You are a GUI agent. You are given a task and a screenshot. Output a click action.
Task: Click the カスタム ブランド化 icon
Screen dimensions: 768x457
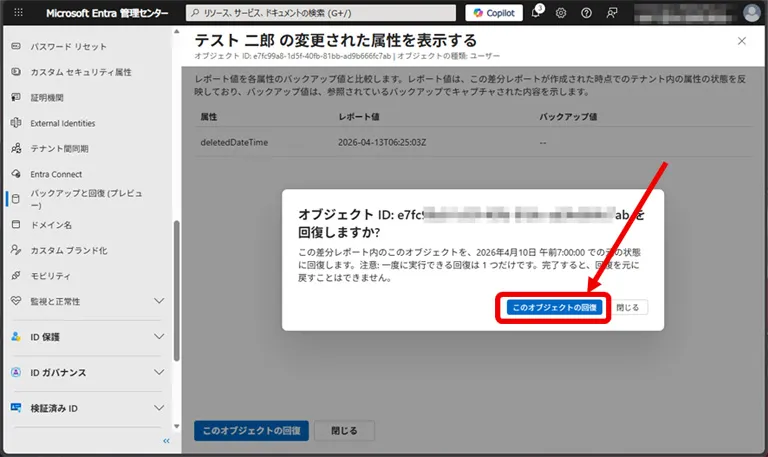tap(16, 250)
